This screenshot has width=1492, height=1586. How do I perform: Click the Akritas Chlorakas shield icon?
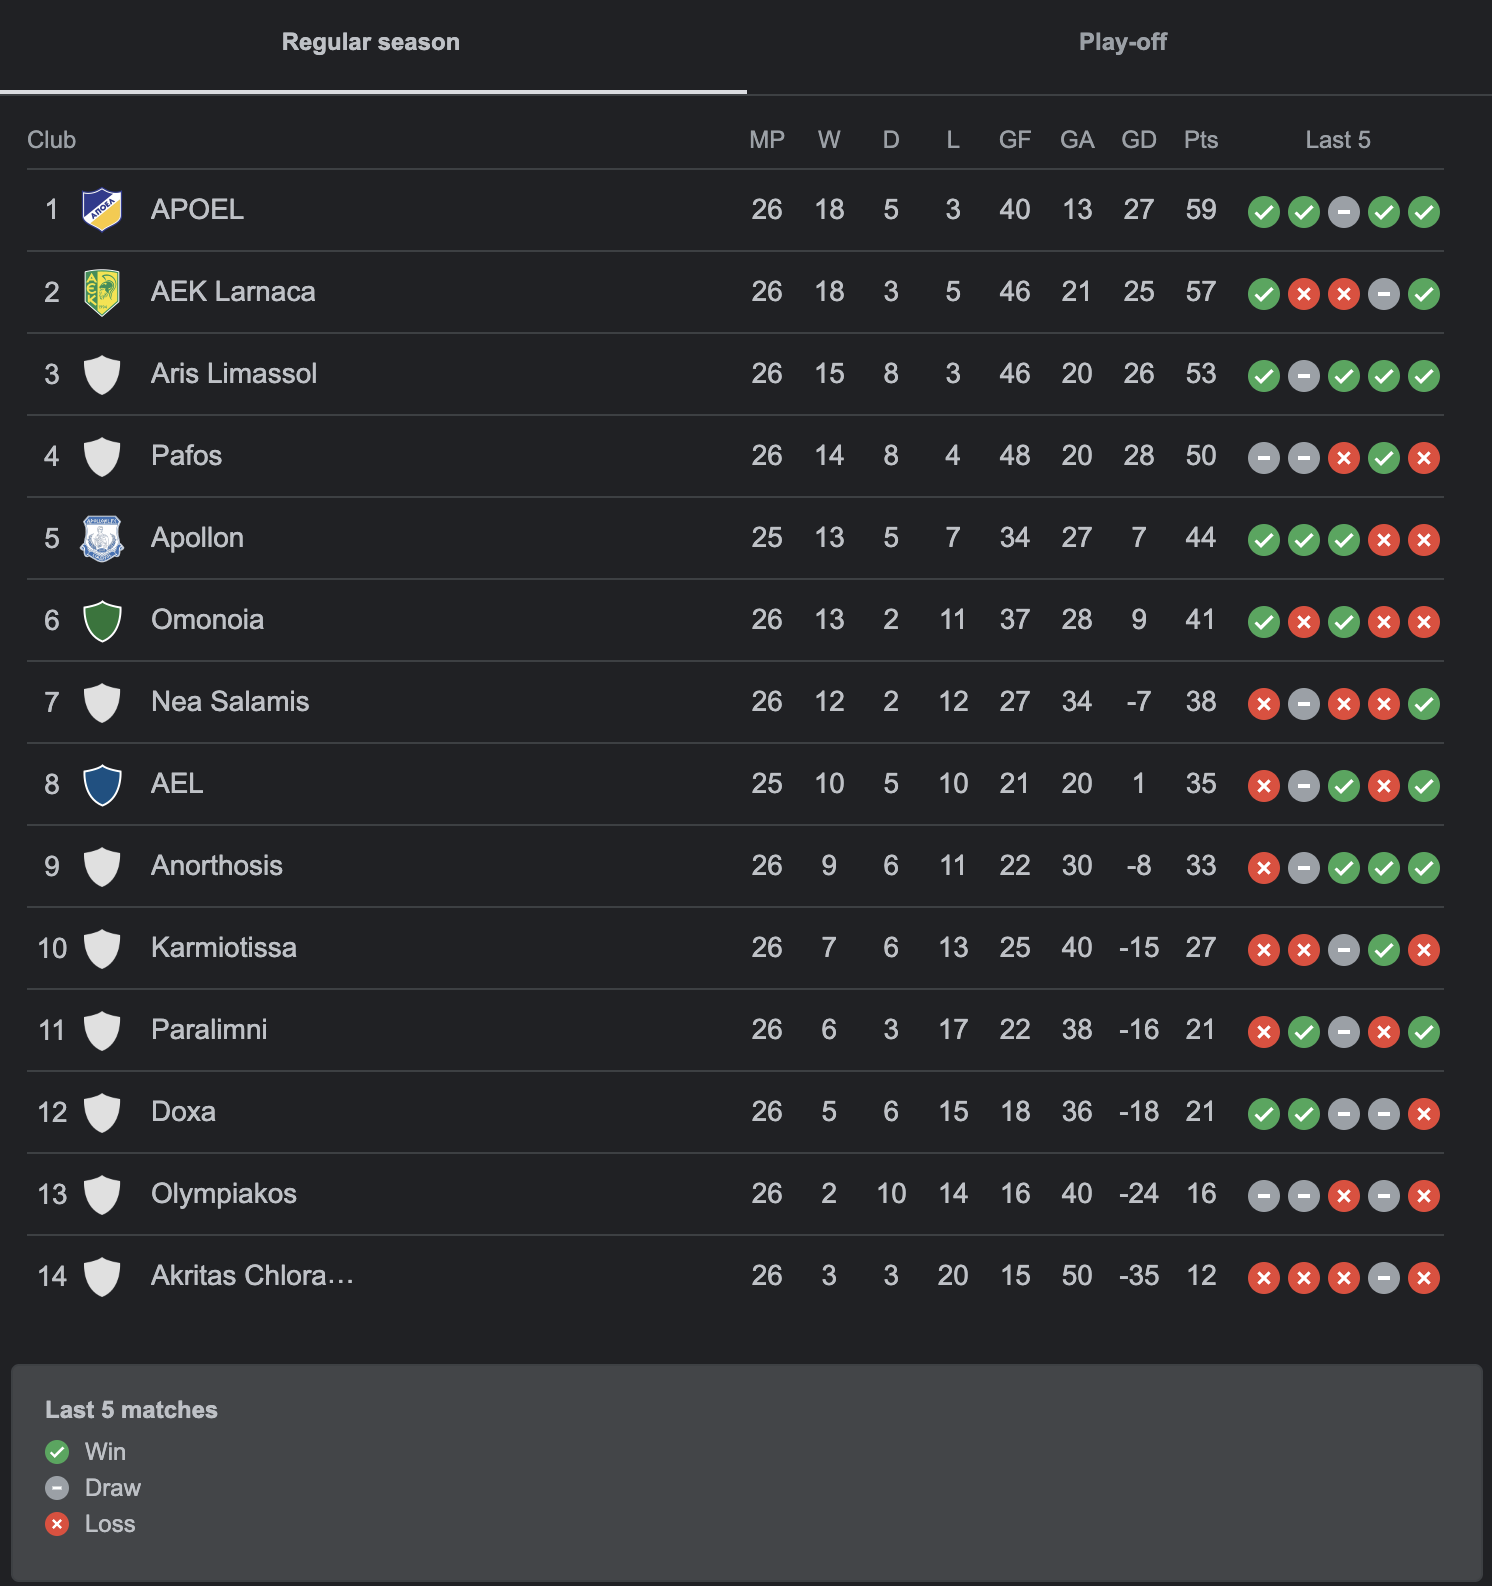tap(102, 1276)
